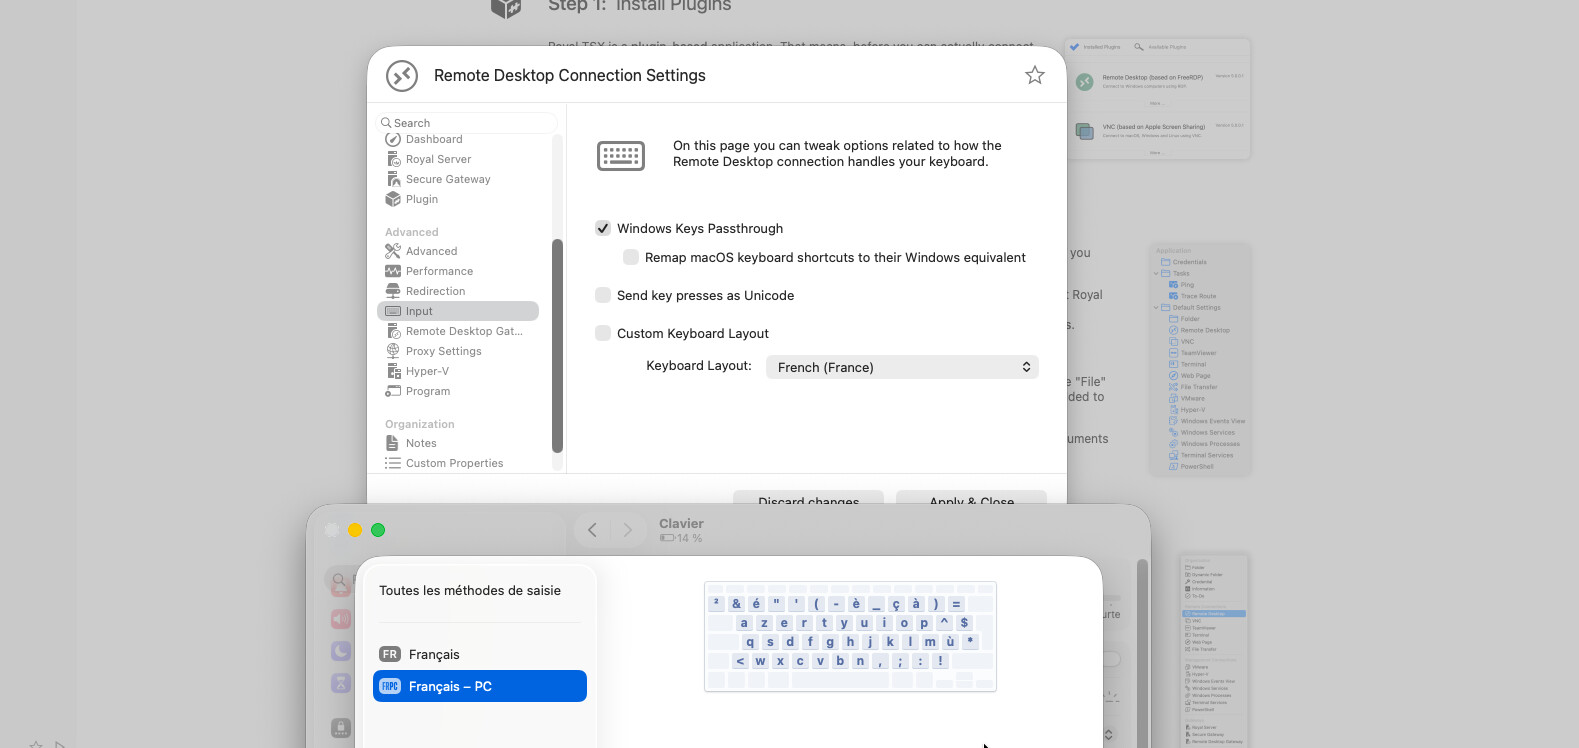Viewport: 1579px width, 748px height.
Task: Click the Royal Server sidebar icon
Action: [393, 159]
